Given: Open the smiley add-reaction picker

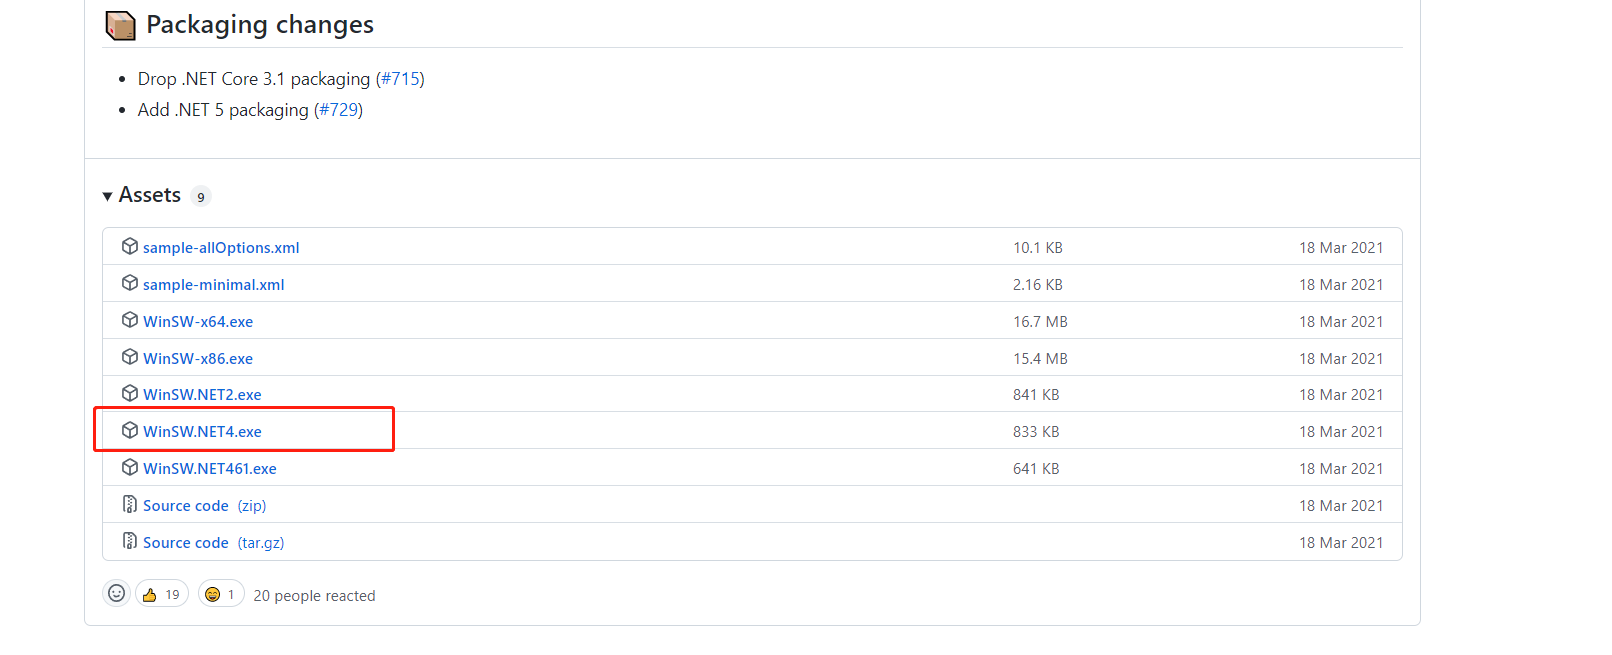Looking at the screenshot, I should click(117, 594).
